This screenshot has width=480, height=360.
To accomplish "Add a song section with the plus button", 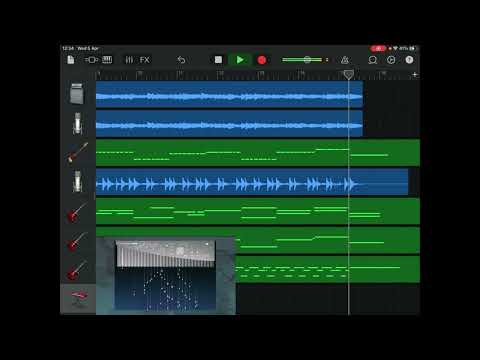I will coord(415,75).
